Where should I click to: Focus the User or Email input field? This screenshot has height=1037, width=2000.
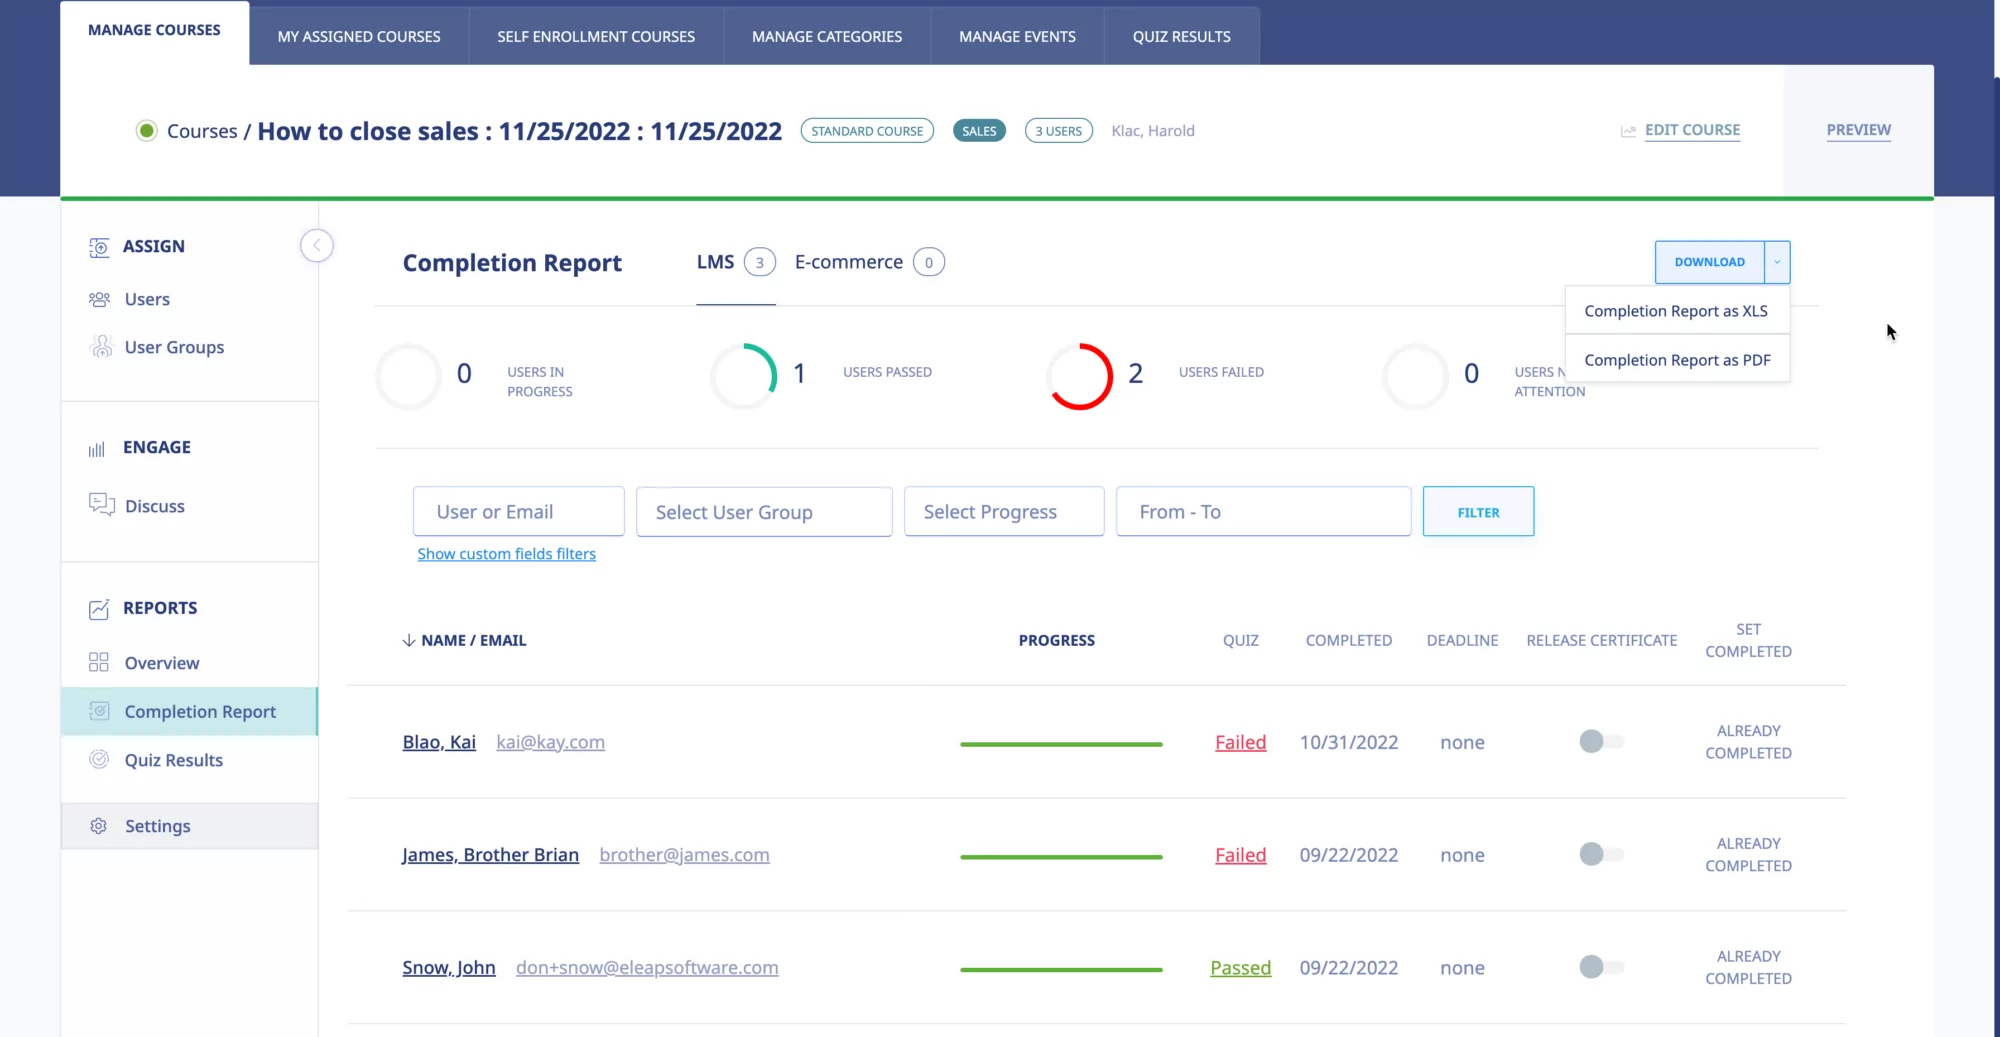coord(519,512)
